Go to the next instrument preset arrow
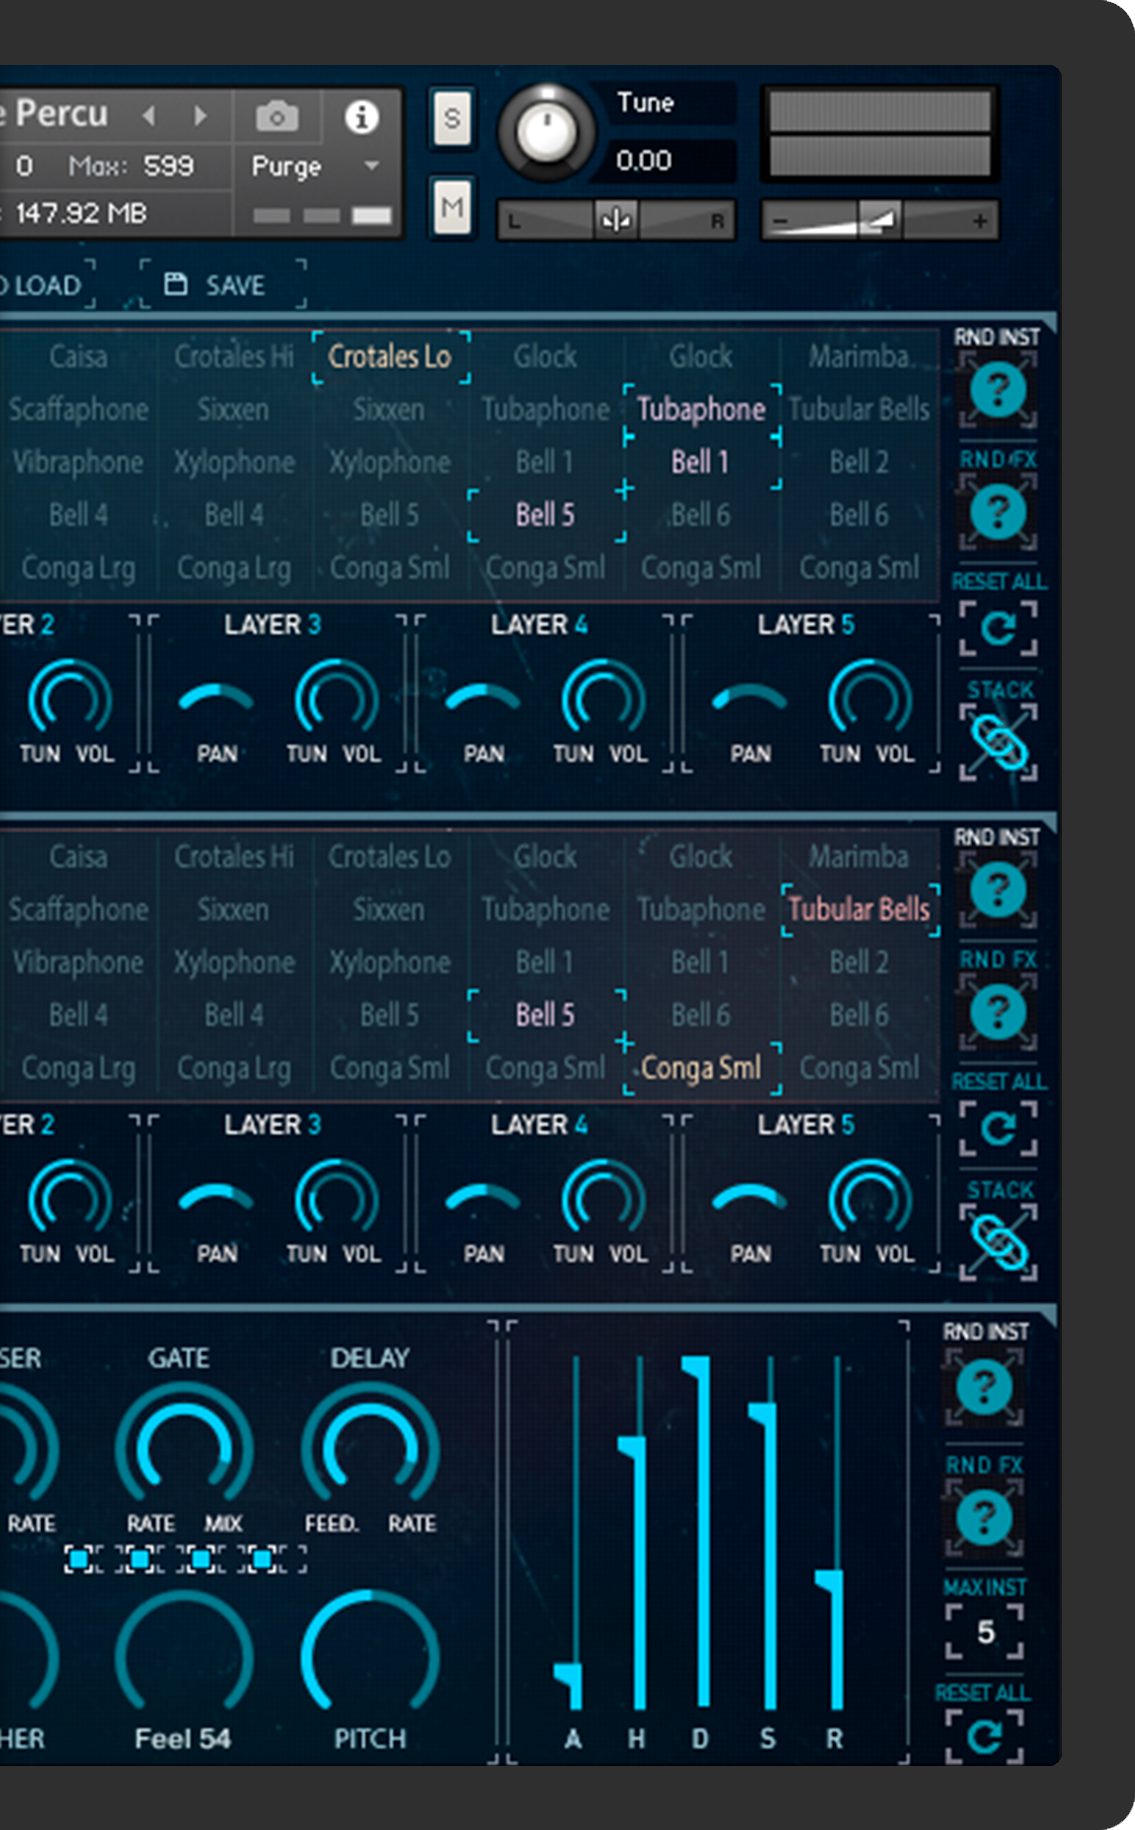Screen dimensions: 1135x1830 [x=200, y=116]
